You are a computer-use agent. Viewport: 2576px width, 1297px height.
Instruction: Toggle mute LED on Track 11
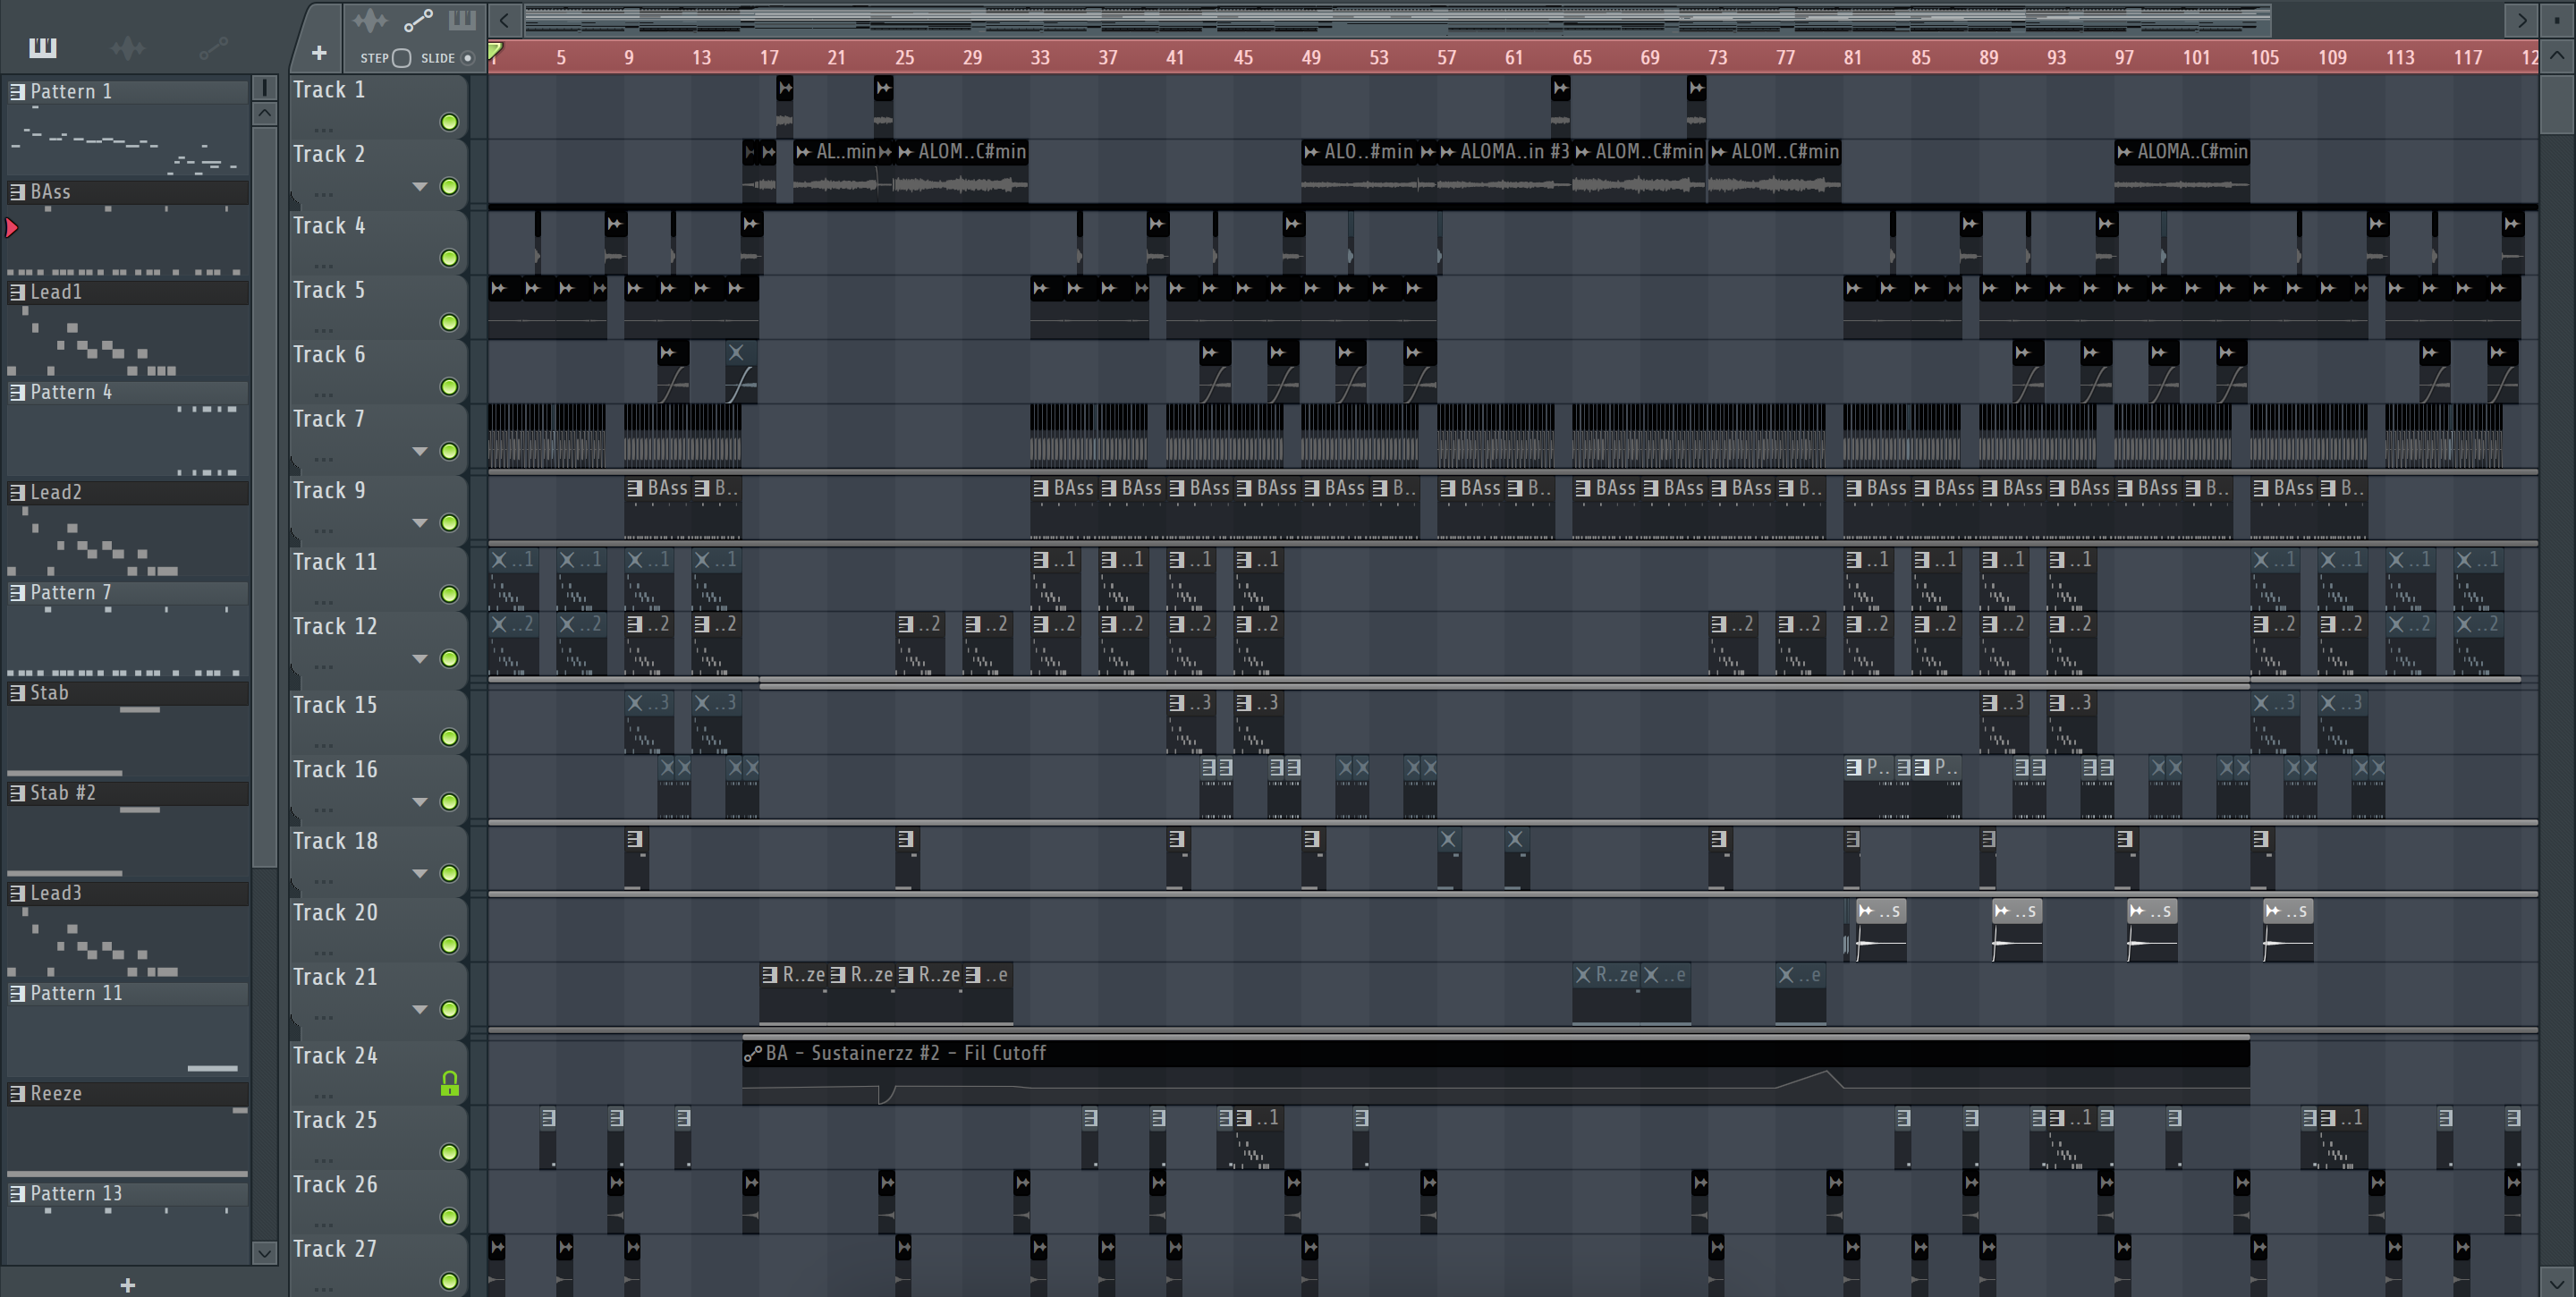click(450, 594)
